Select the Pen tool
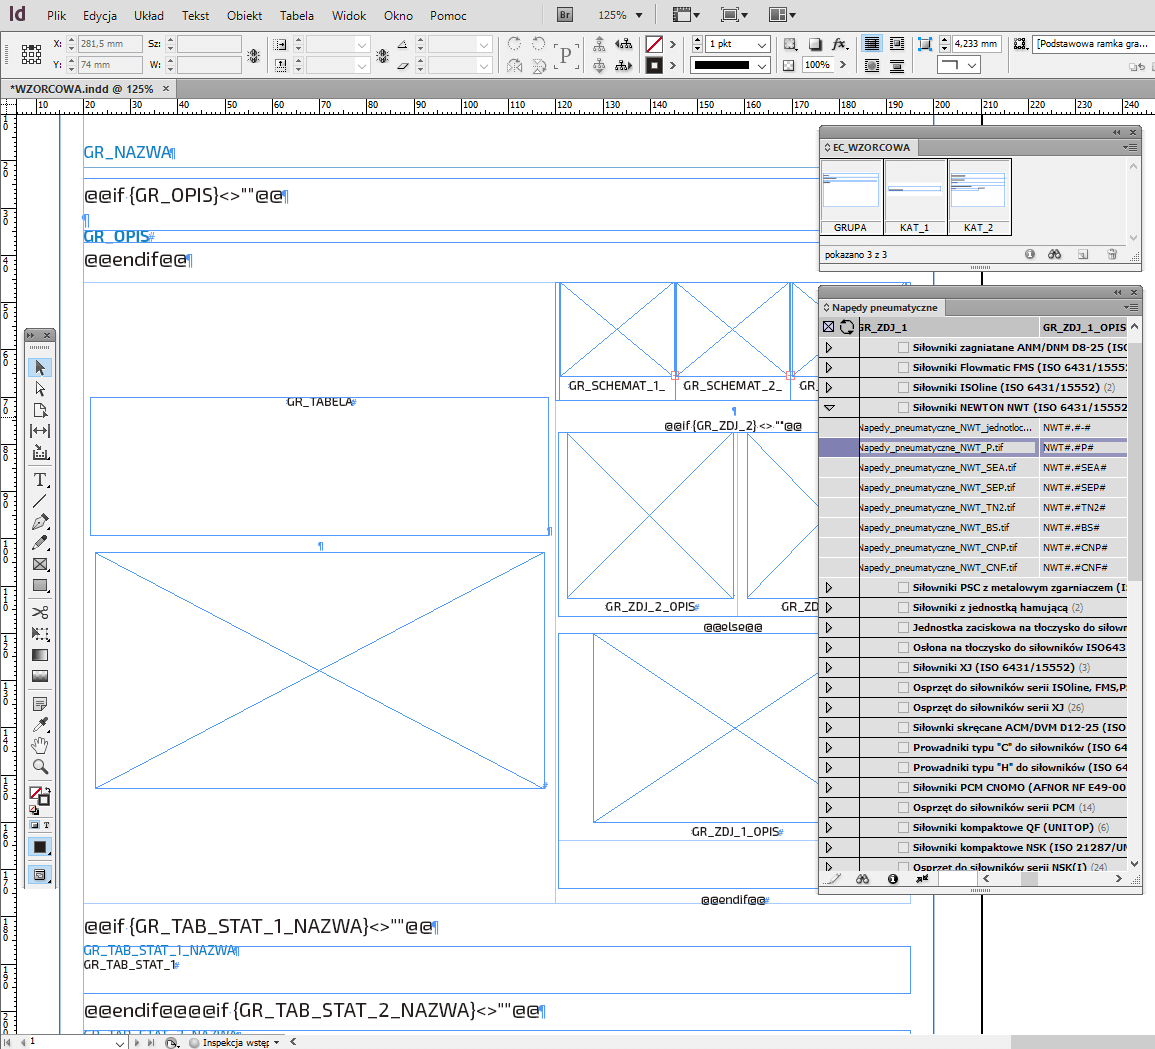This screenshot has height=1049, width=1155. 40,522
